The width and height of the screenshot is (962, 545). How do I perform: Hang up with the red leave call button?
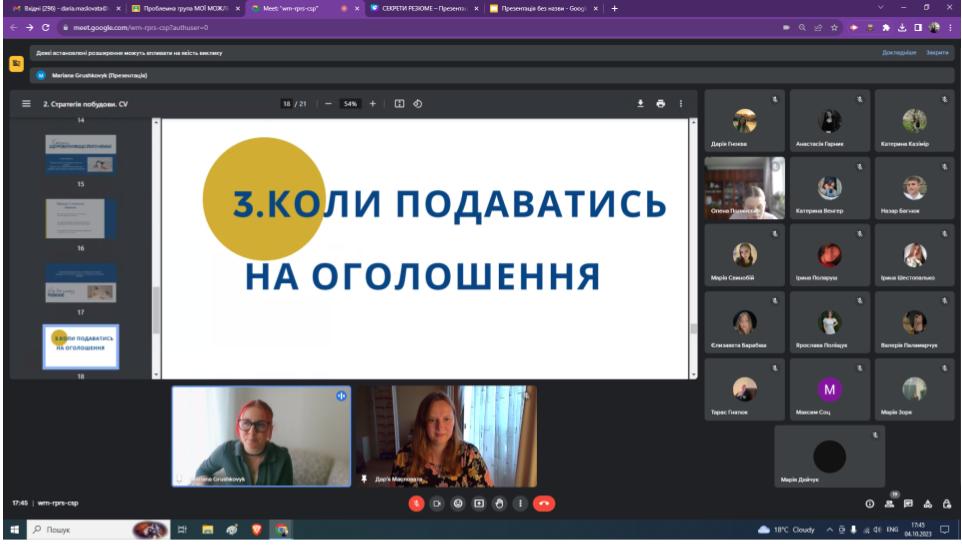pyautogui.click(x=544, y=503)
